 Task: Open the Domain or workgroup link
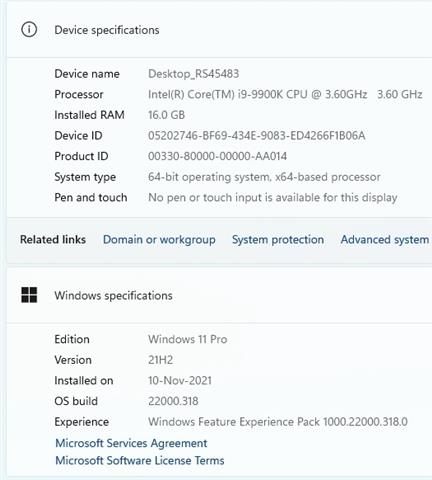(159, 240)
